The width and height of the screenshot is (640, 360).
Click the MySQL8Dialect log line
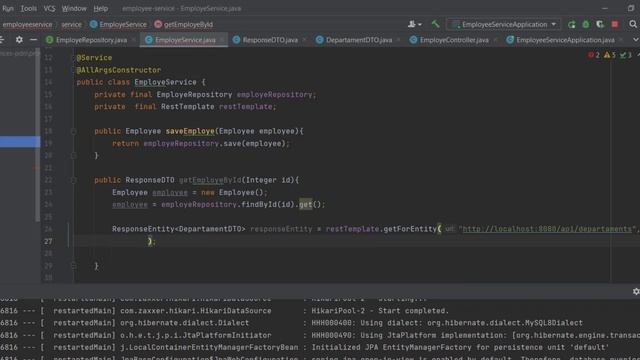[x=291, y=323]
